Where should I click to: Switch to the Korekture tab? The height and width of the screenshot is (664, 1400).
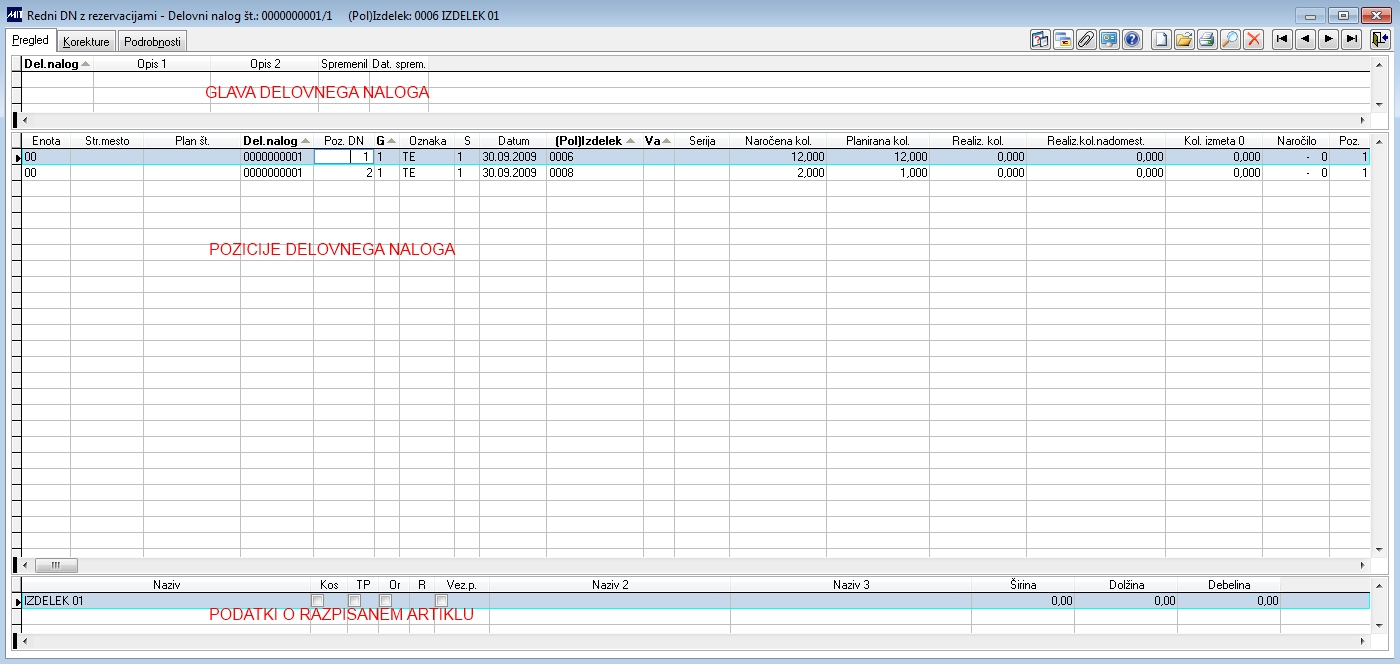pyautogui.click(x=86, y=42)
